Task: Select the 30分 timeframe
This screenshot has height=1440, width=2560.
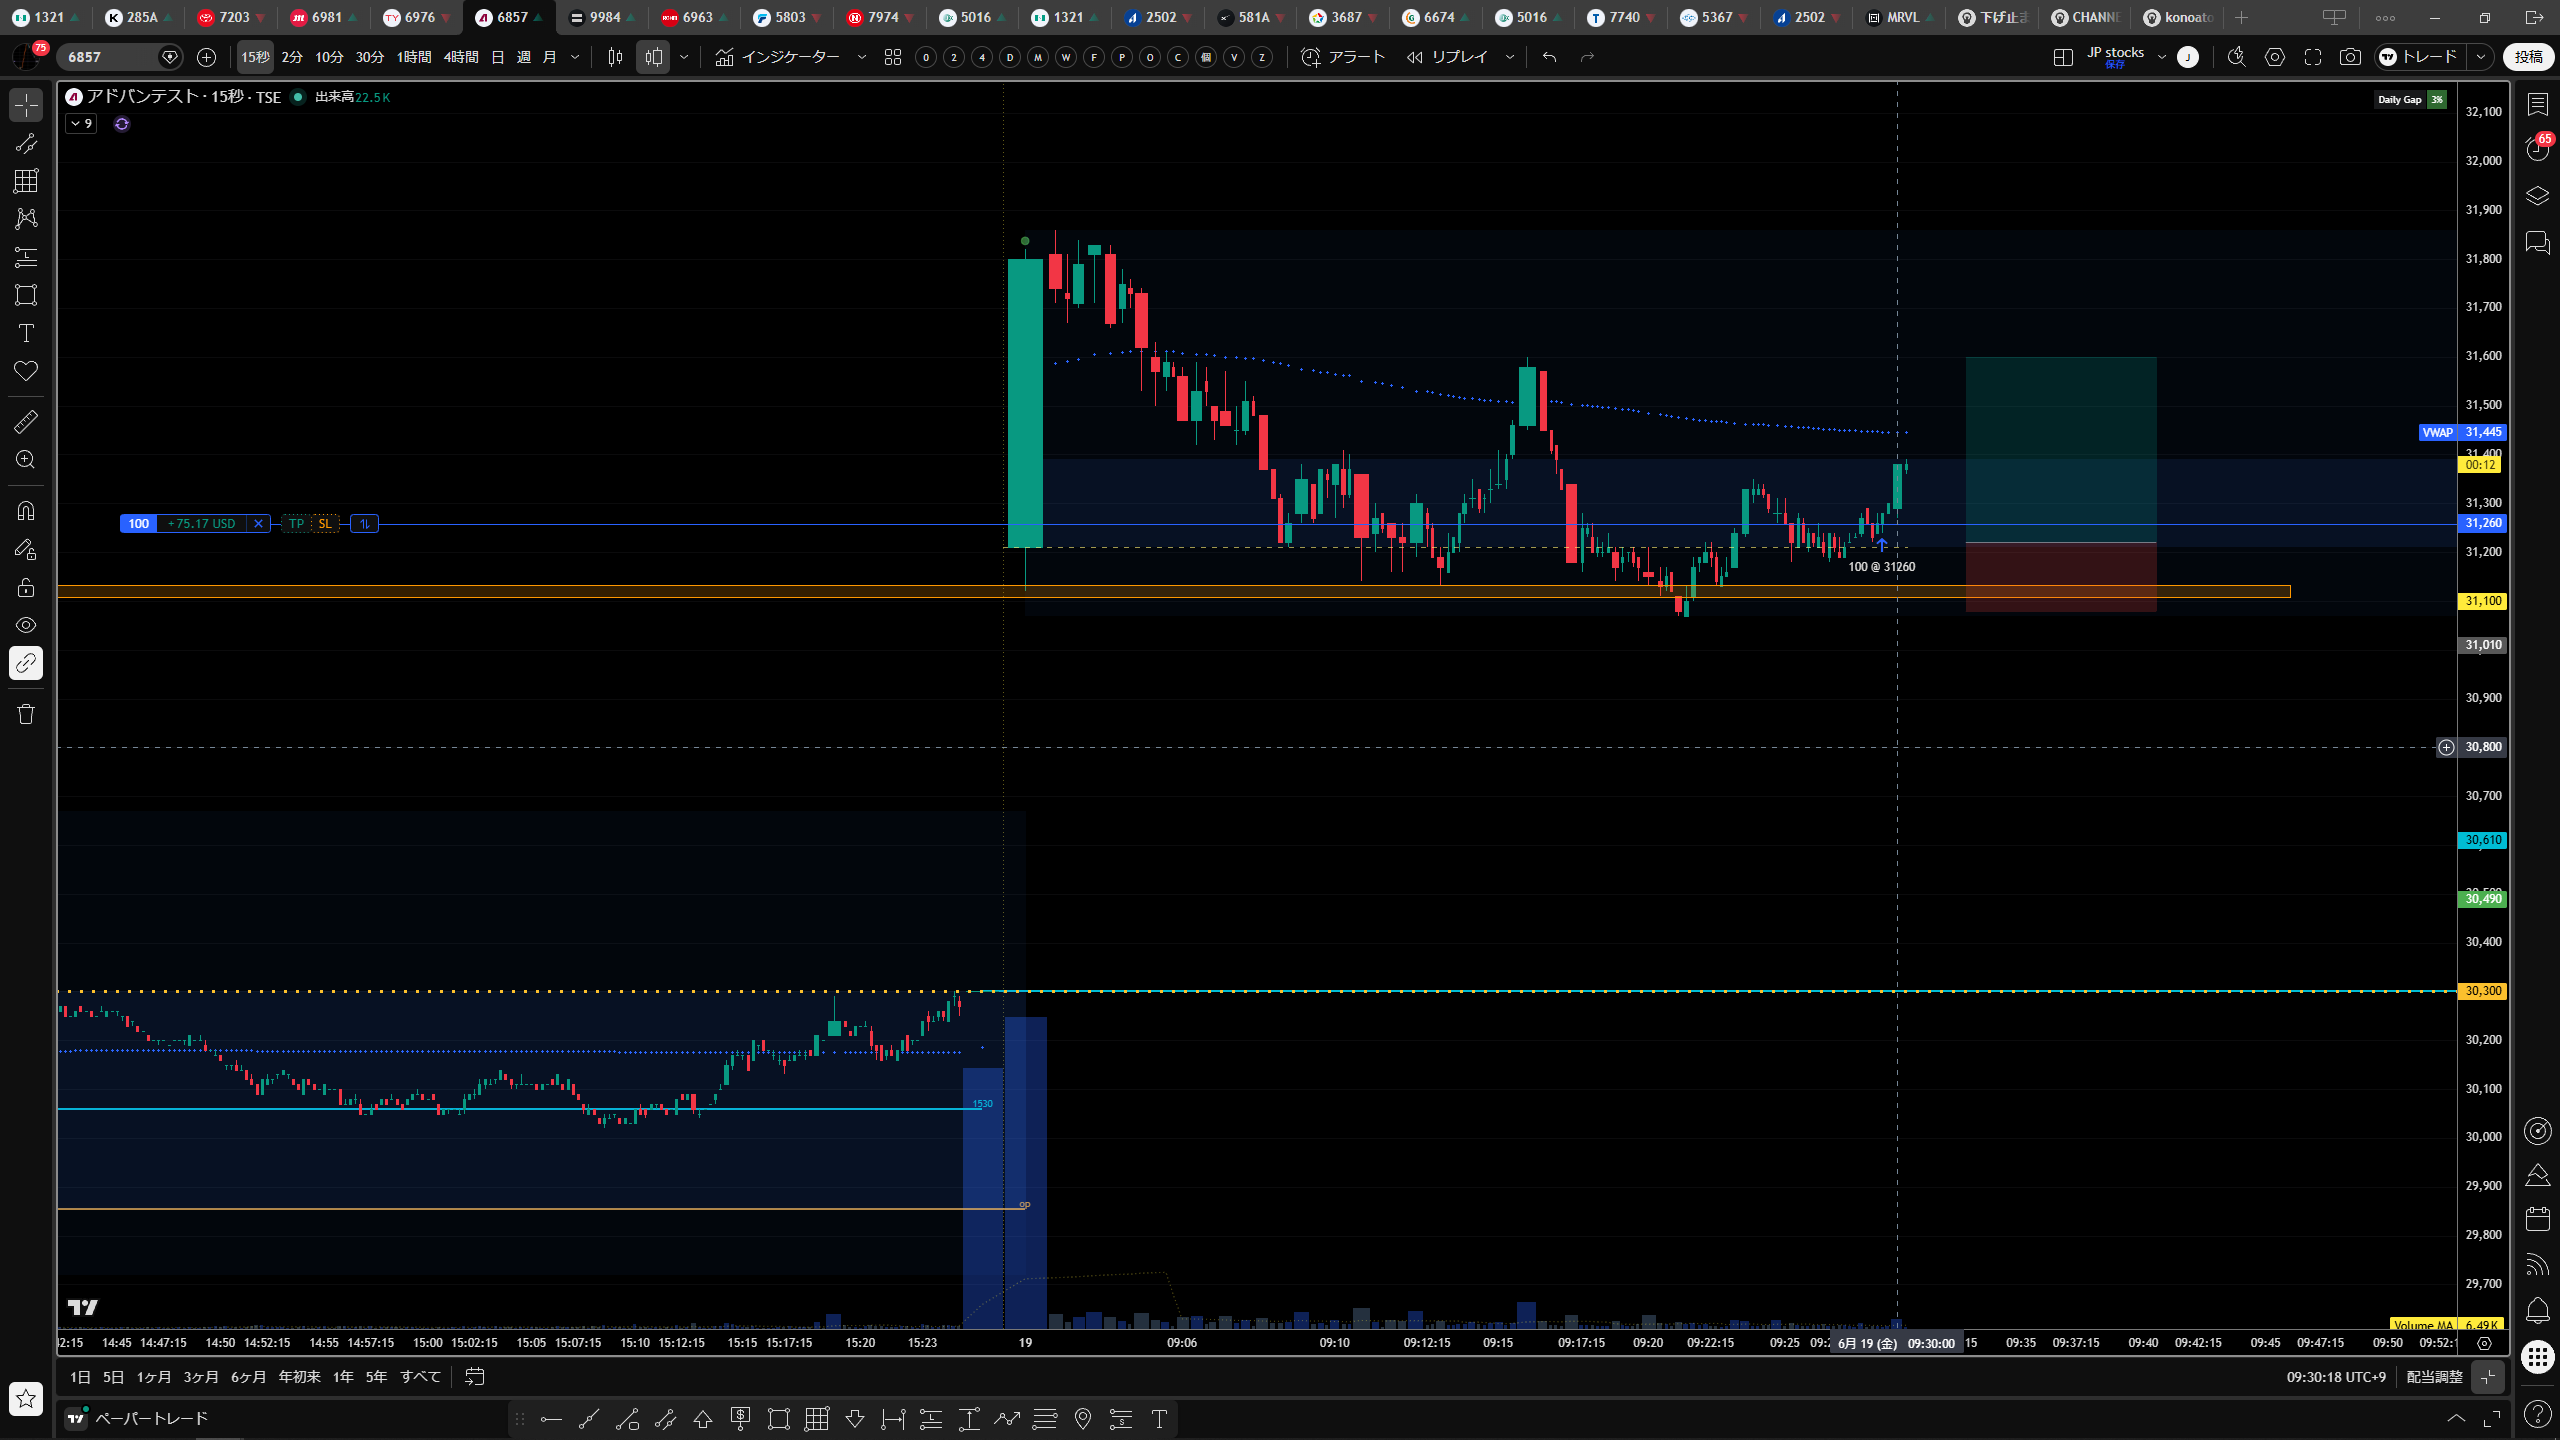Action: [x=370, y=57]
